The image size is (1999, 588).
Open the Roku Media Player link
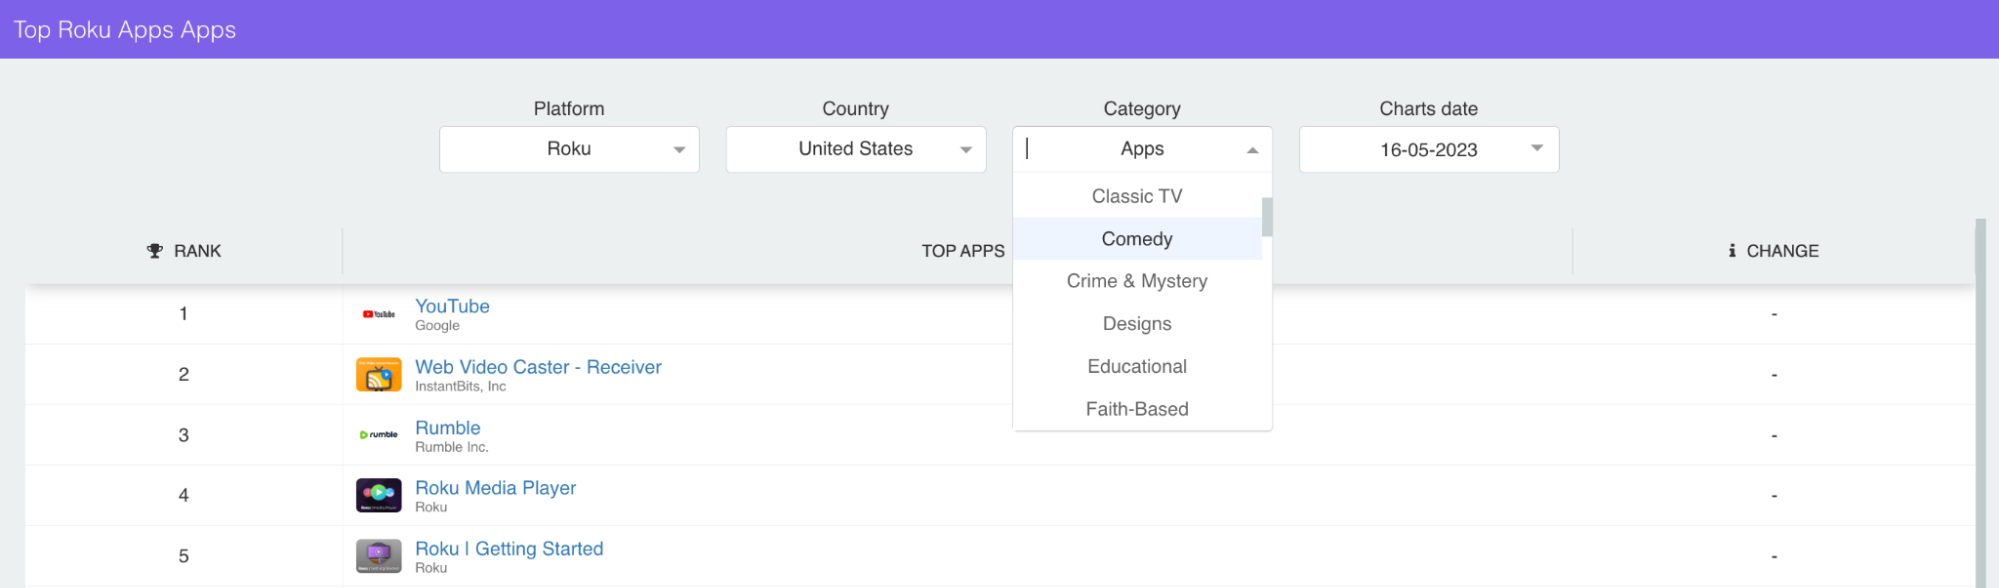coord(495,488)
